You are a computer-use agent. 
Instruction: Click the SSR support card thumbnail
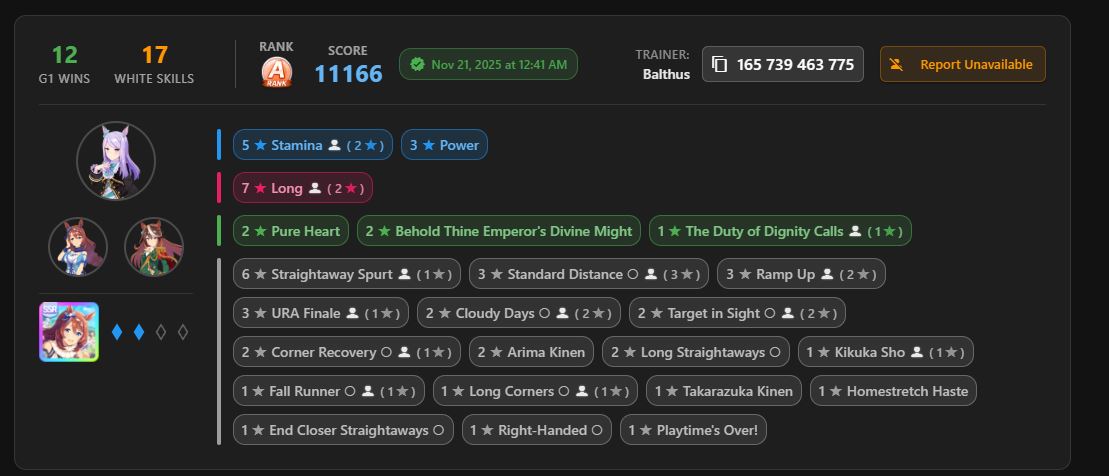(x=69, y=332)
